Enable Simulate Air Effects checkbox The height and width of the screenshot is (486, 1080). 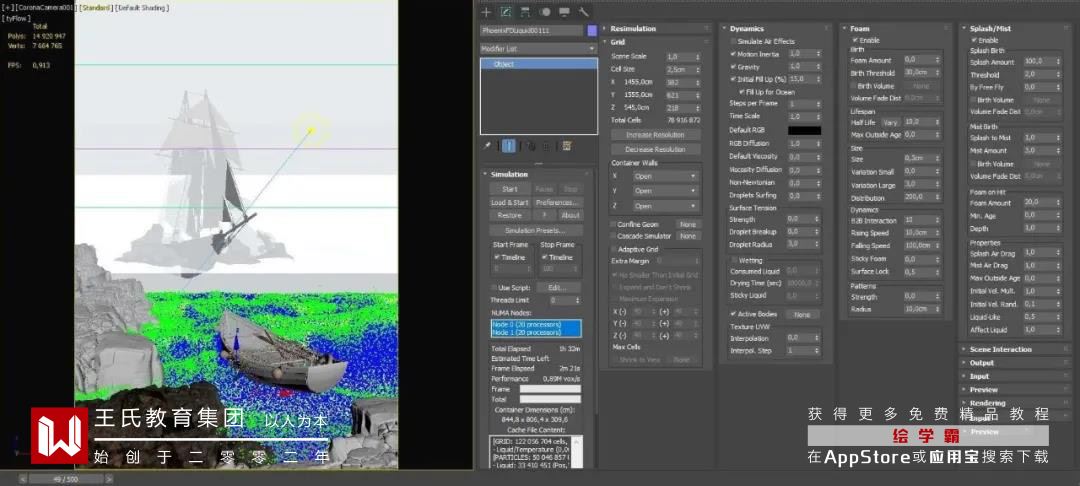(733, 42)
